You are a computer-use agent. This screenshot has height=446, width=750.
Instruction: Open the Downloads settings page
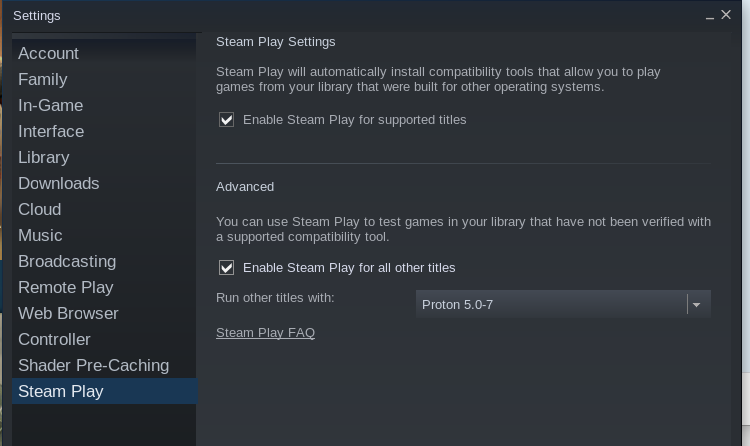point(59,184)
